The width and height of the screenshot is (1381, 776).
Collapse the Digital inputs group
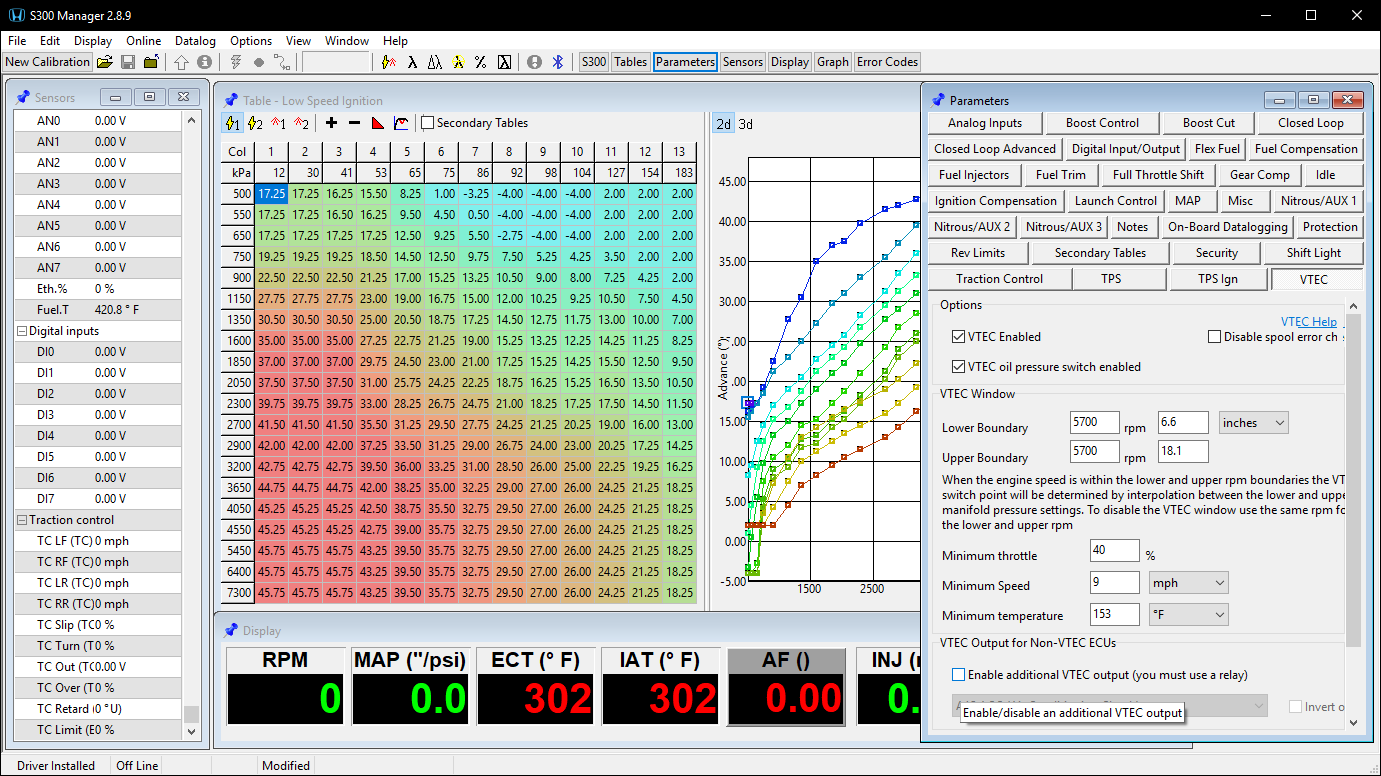click(x=22, y=331)
